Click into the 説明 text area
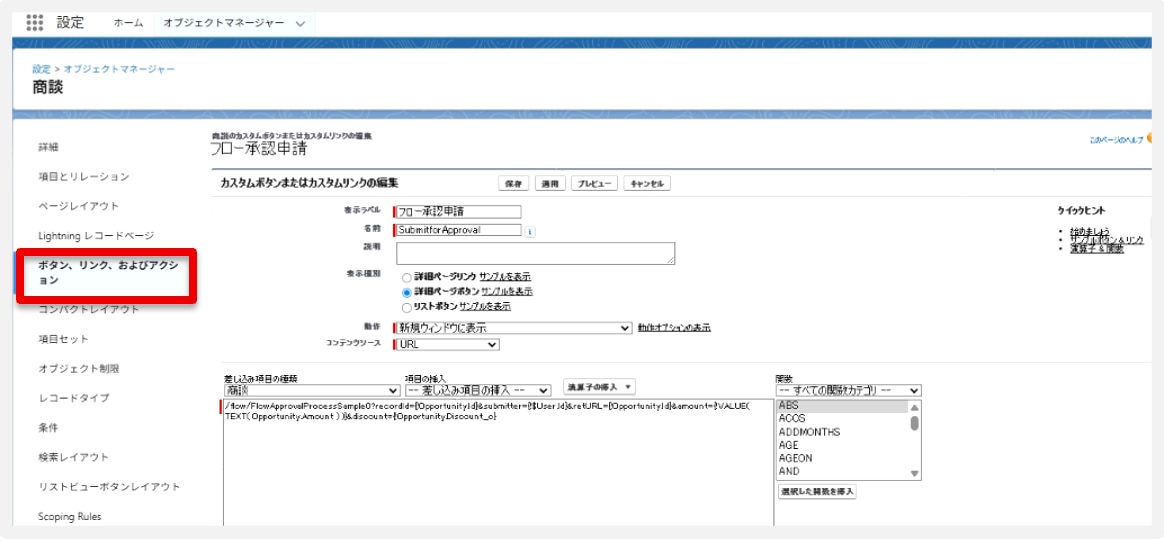 click(534, 253)
